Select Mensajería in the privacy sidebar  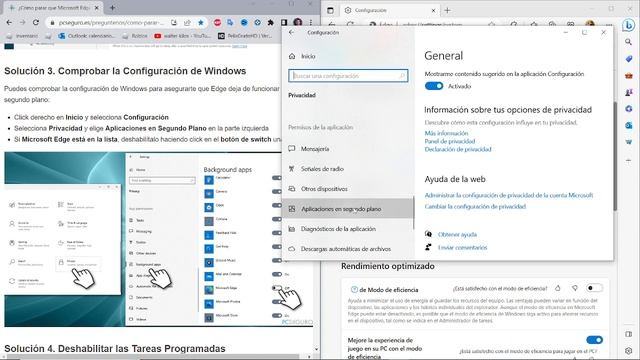(x=348, y=149)
